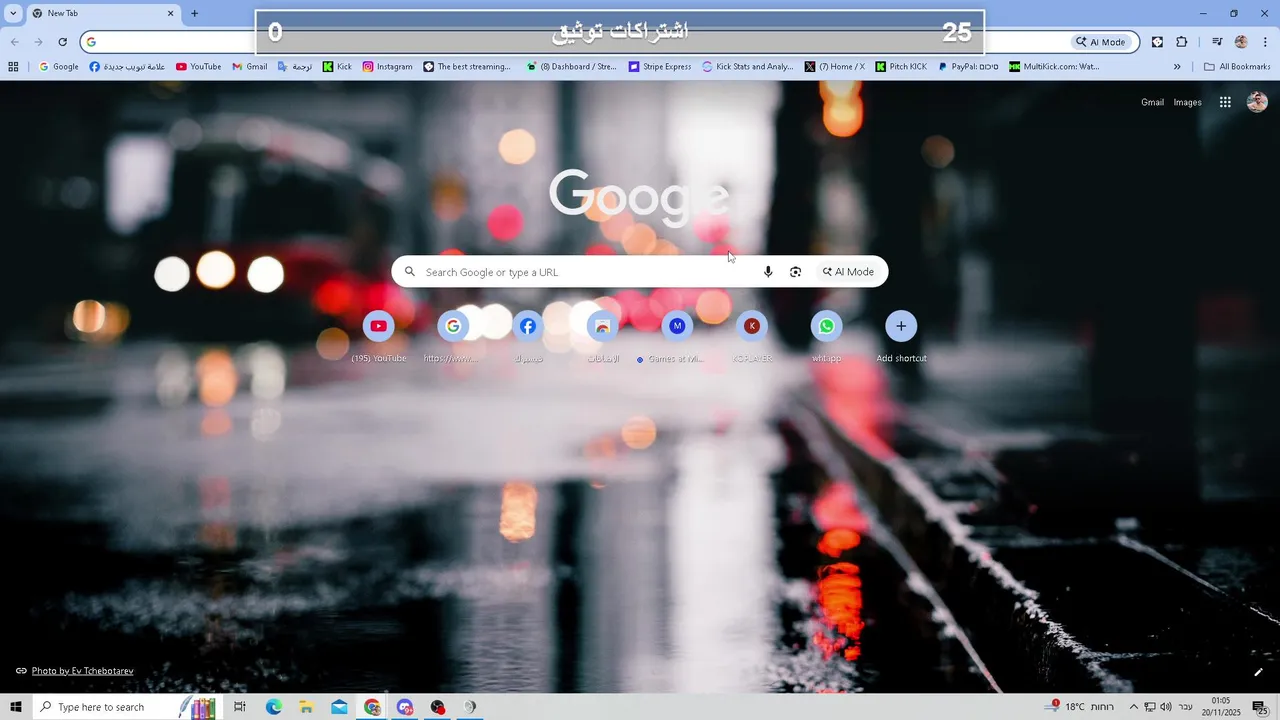Open the YouTube shortcut tile

click(x=378, y=336)
